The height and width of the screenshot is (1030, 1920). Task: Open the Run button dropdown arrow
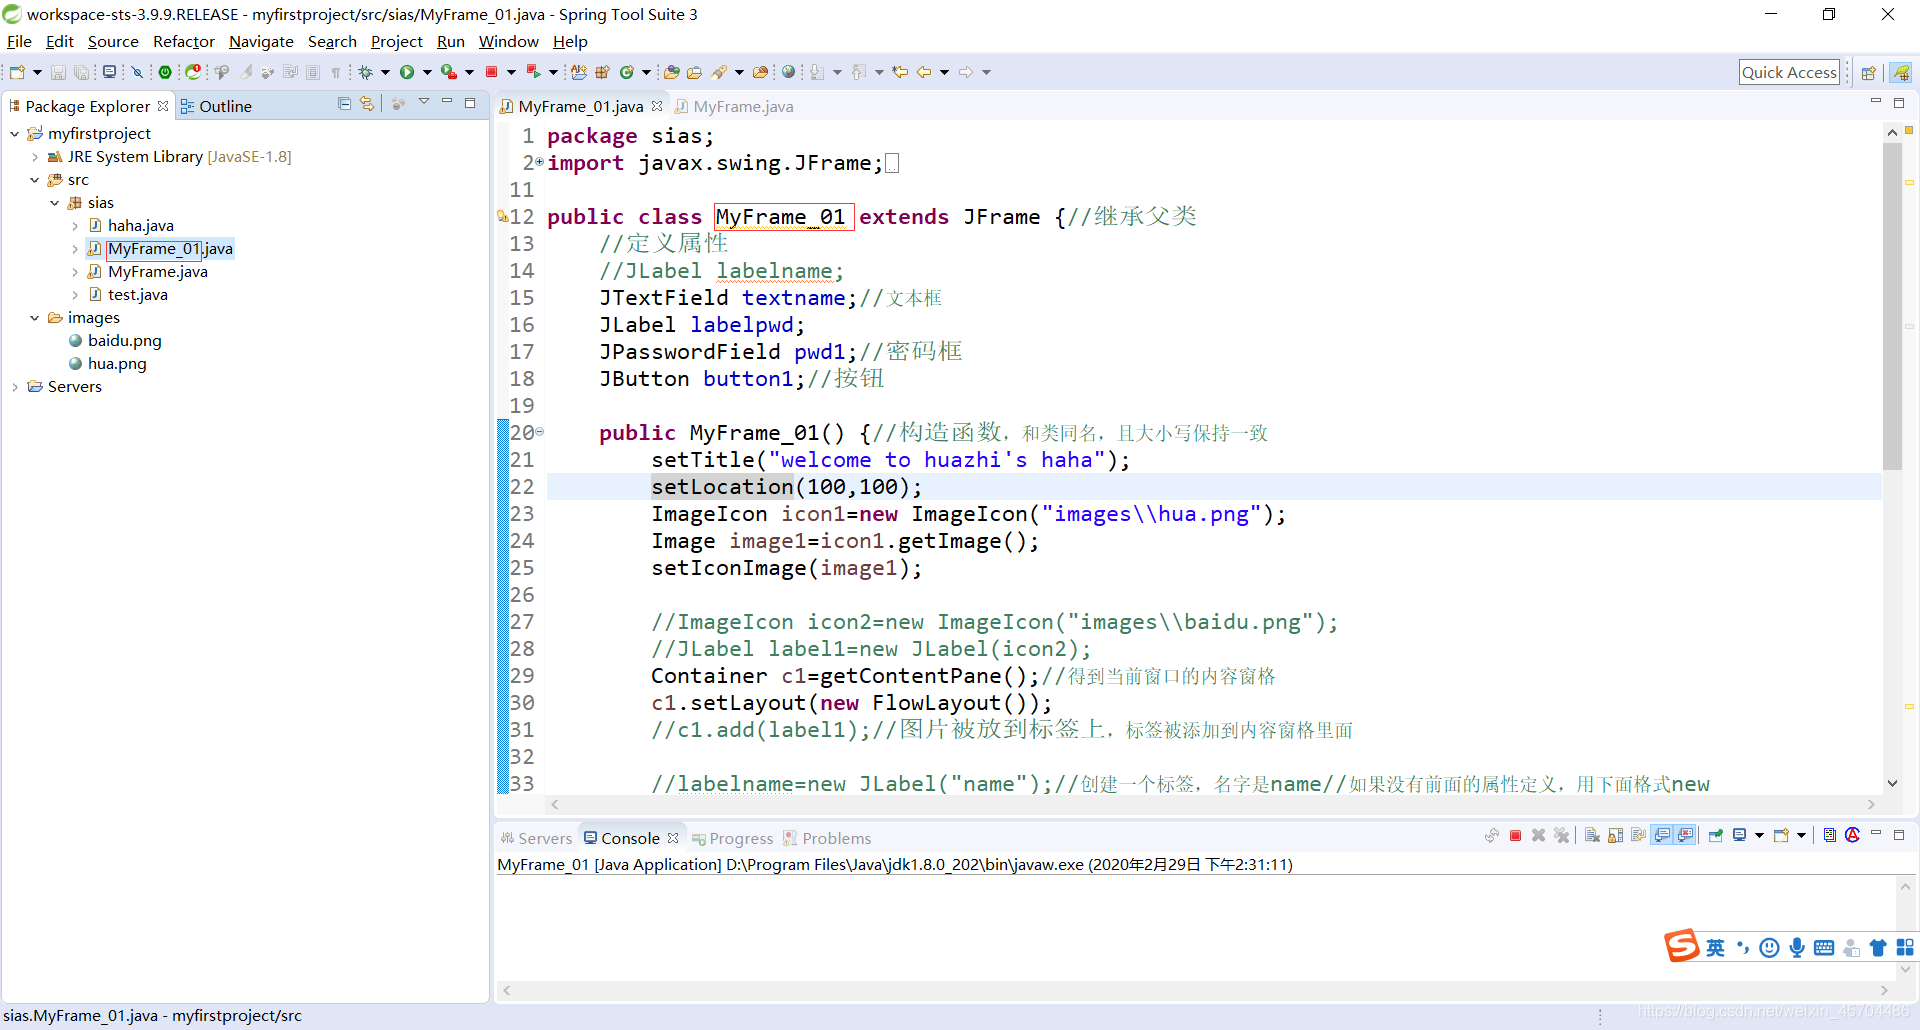click(x=427, y=72)
